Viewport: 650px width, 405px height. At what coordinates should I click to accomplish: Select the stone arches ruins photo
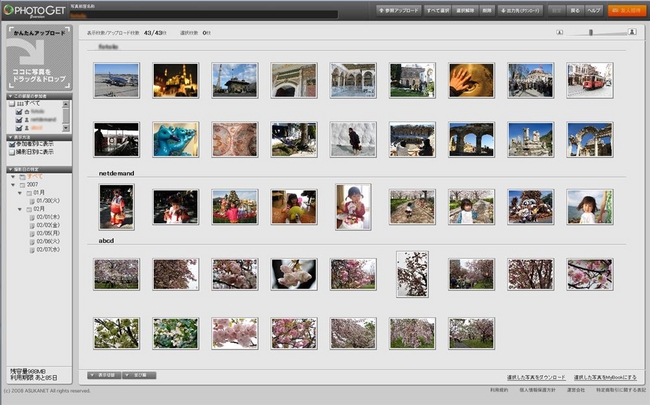pyautogui.click(x=471, y=140)
